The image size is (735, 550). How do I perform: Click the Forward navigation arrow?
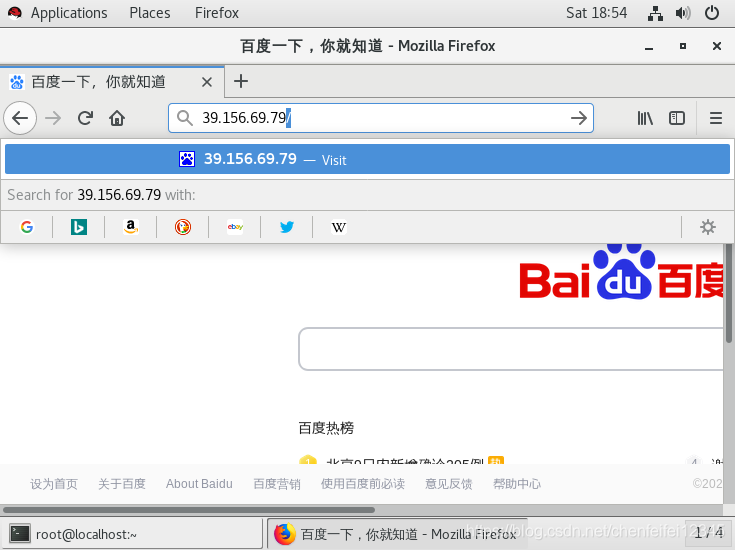(x=53, y=118)
